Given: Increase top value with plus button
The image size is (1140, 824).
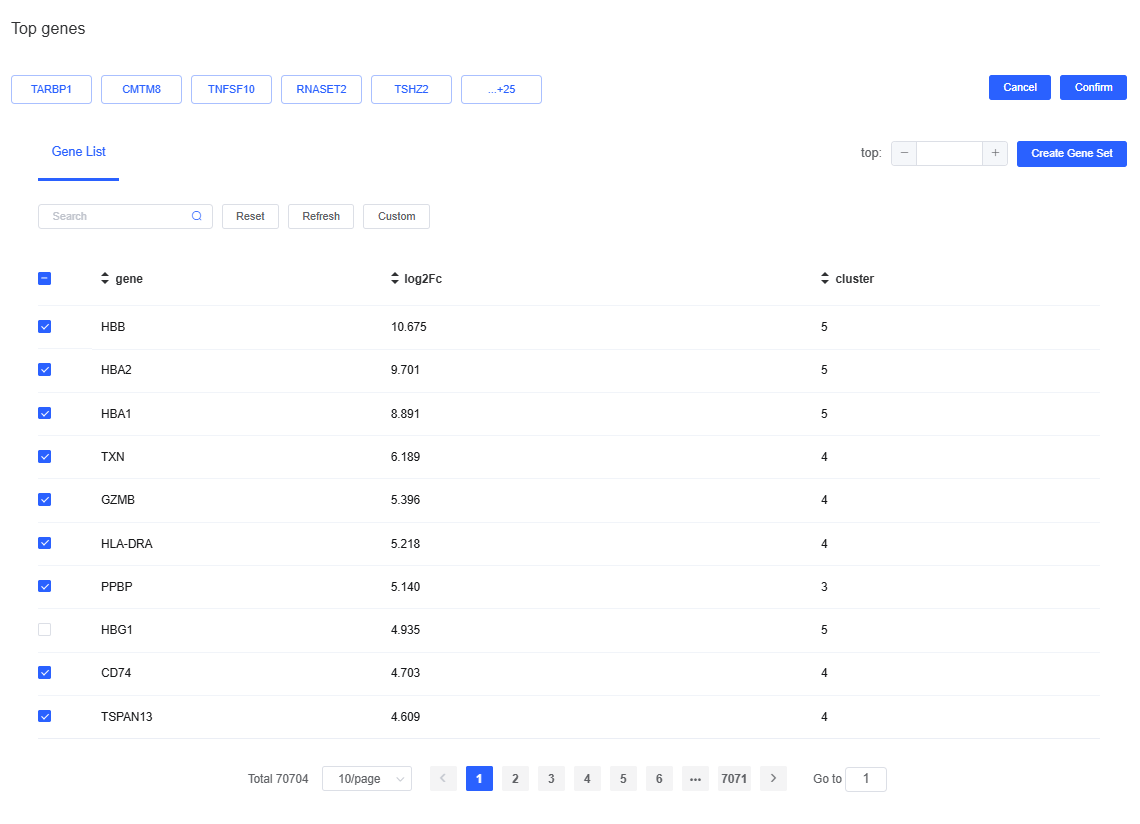Looking at the screenshot, I should (995, 153).
